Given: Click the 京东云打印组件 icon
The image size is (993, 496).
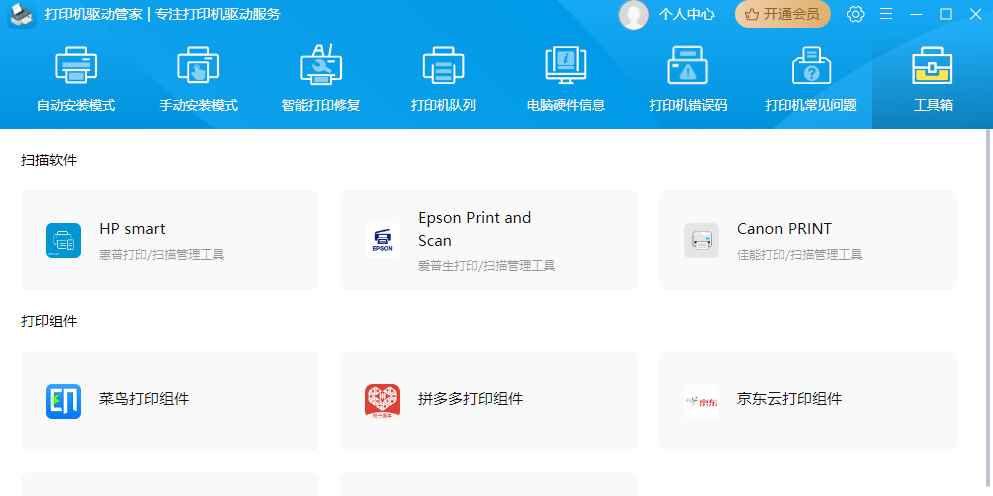Looking at the screenshot, I should 701,401.
